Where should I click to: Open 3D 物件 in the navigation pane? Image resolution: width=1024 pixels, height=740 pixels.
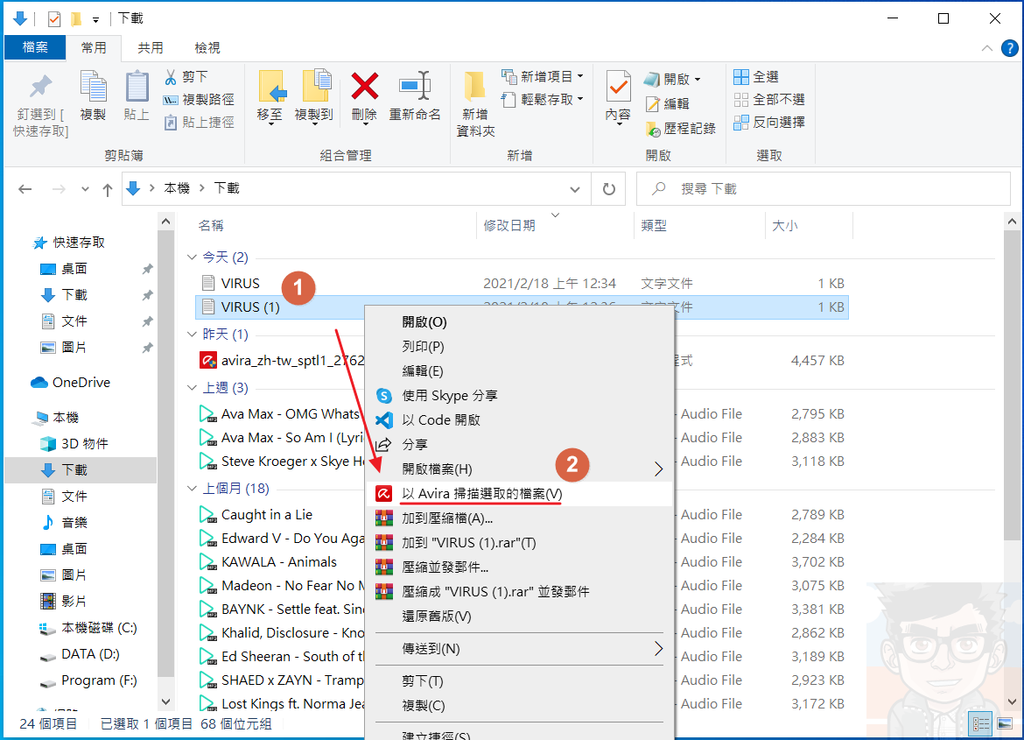coord(74,444)
